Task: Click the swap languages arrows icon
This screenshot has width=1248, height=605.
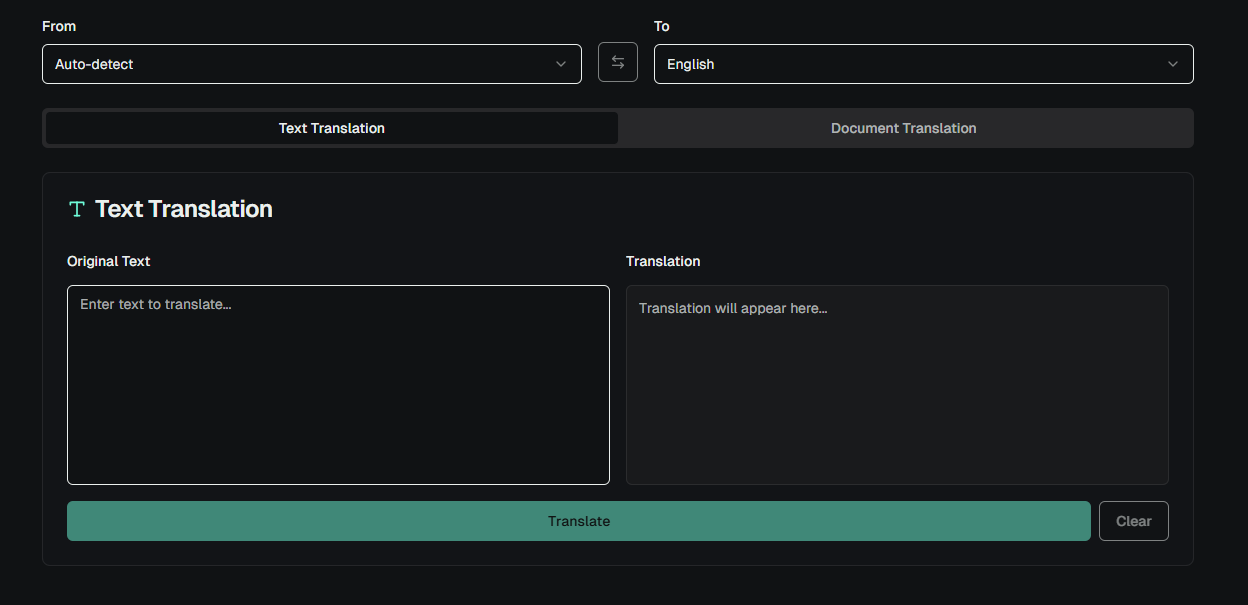Action: pos(617,63)
